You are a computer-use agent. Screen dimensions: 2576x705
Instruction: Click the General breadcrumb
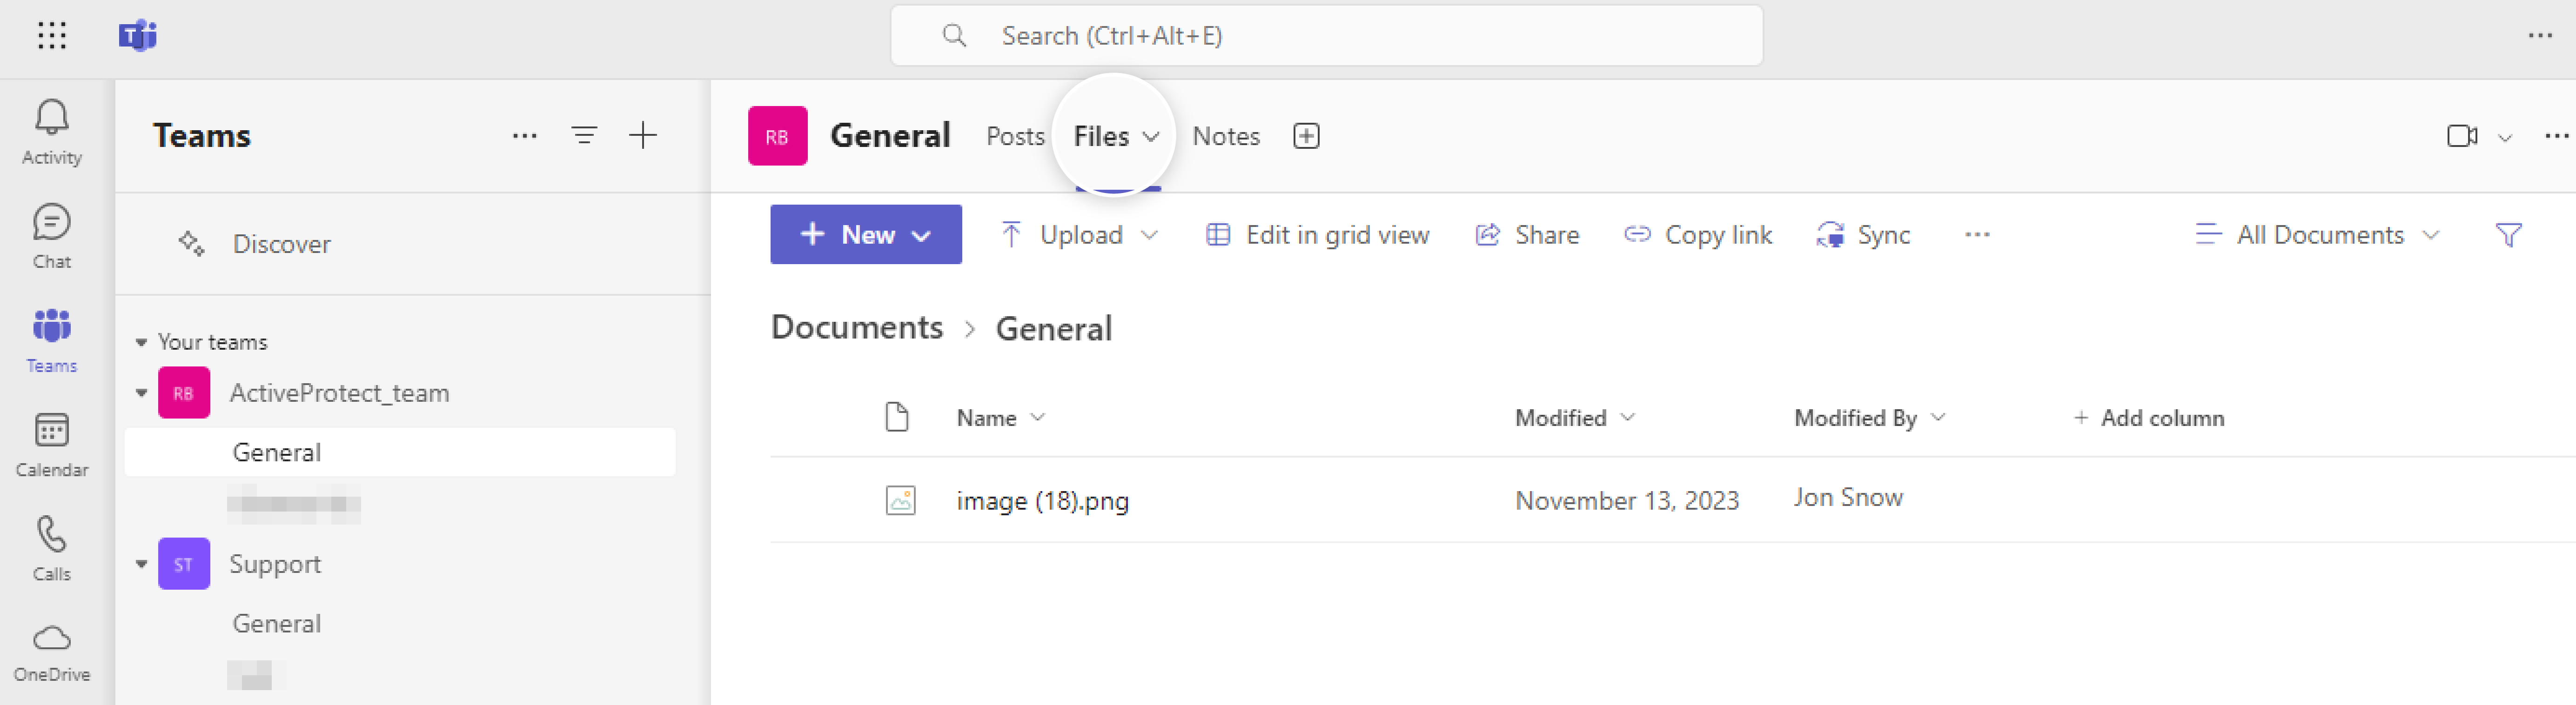(1053, 328)
